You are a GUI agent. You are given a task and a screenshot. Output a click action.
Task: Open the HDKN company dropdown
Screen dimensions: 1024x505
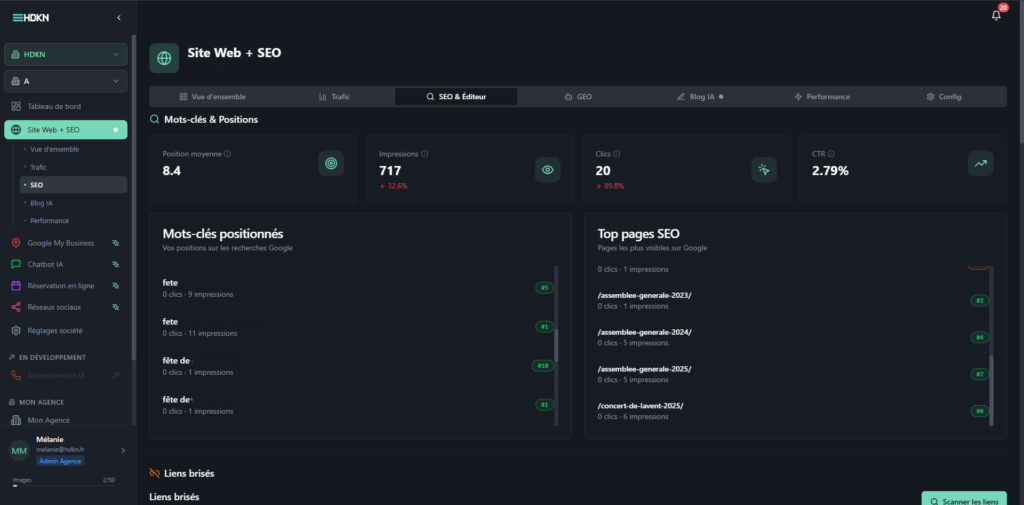point(66,55)
